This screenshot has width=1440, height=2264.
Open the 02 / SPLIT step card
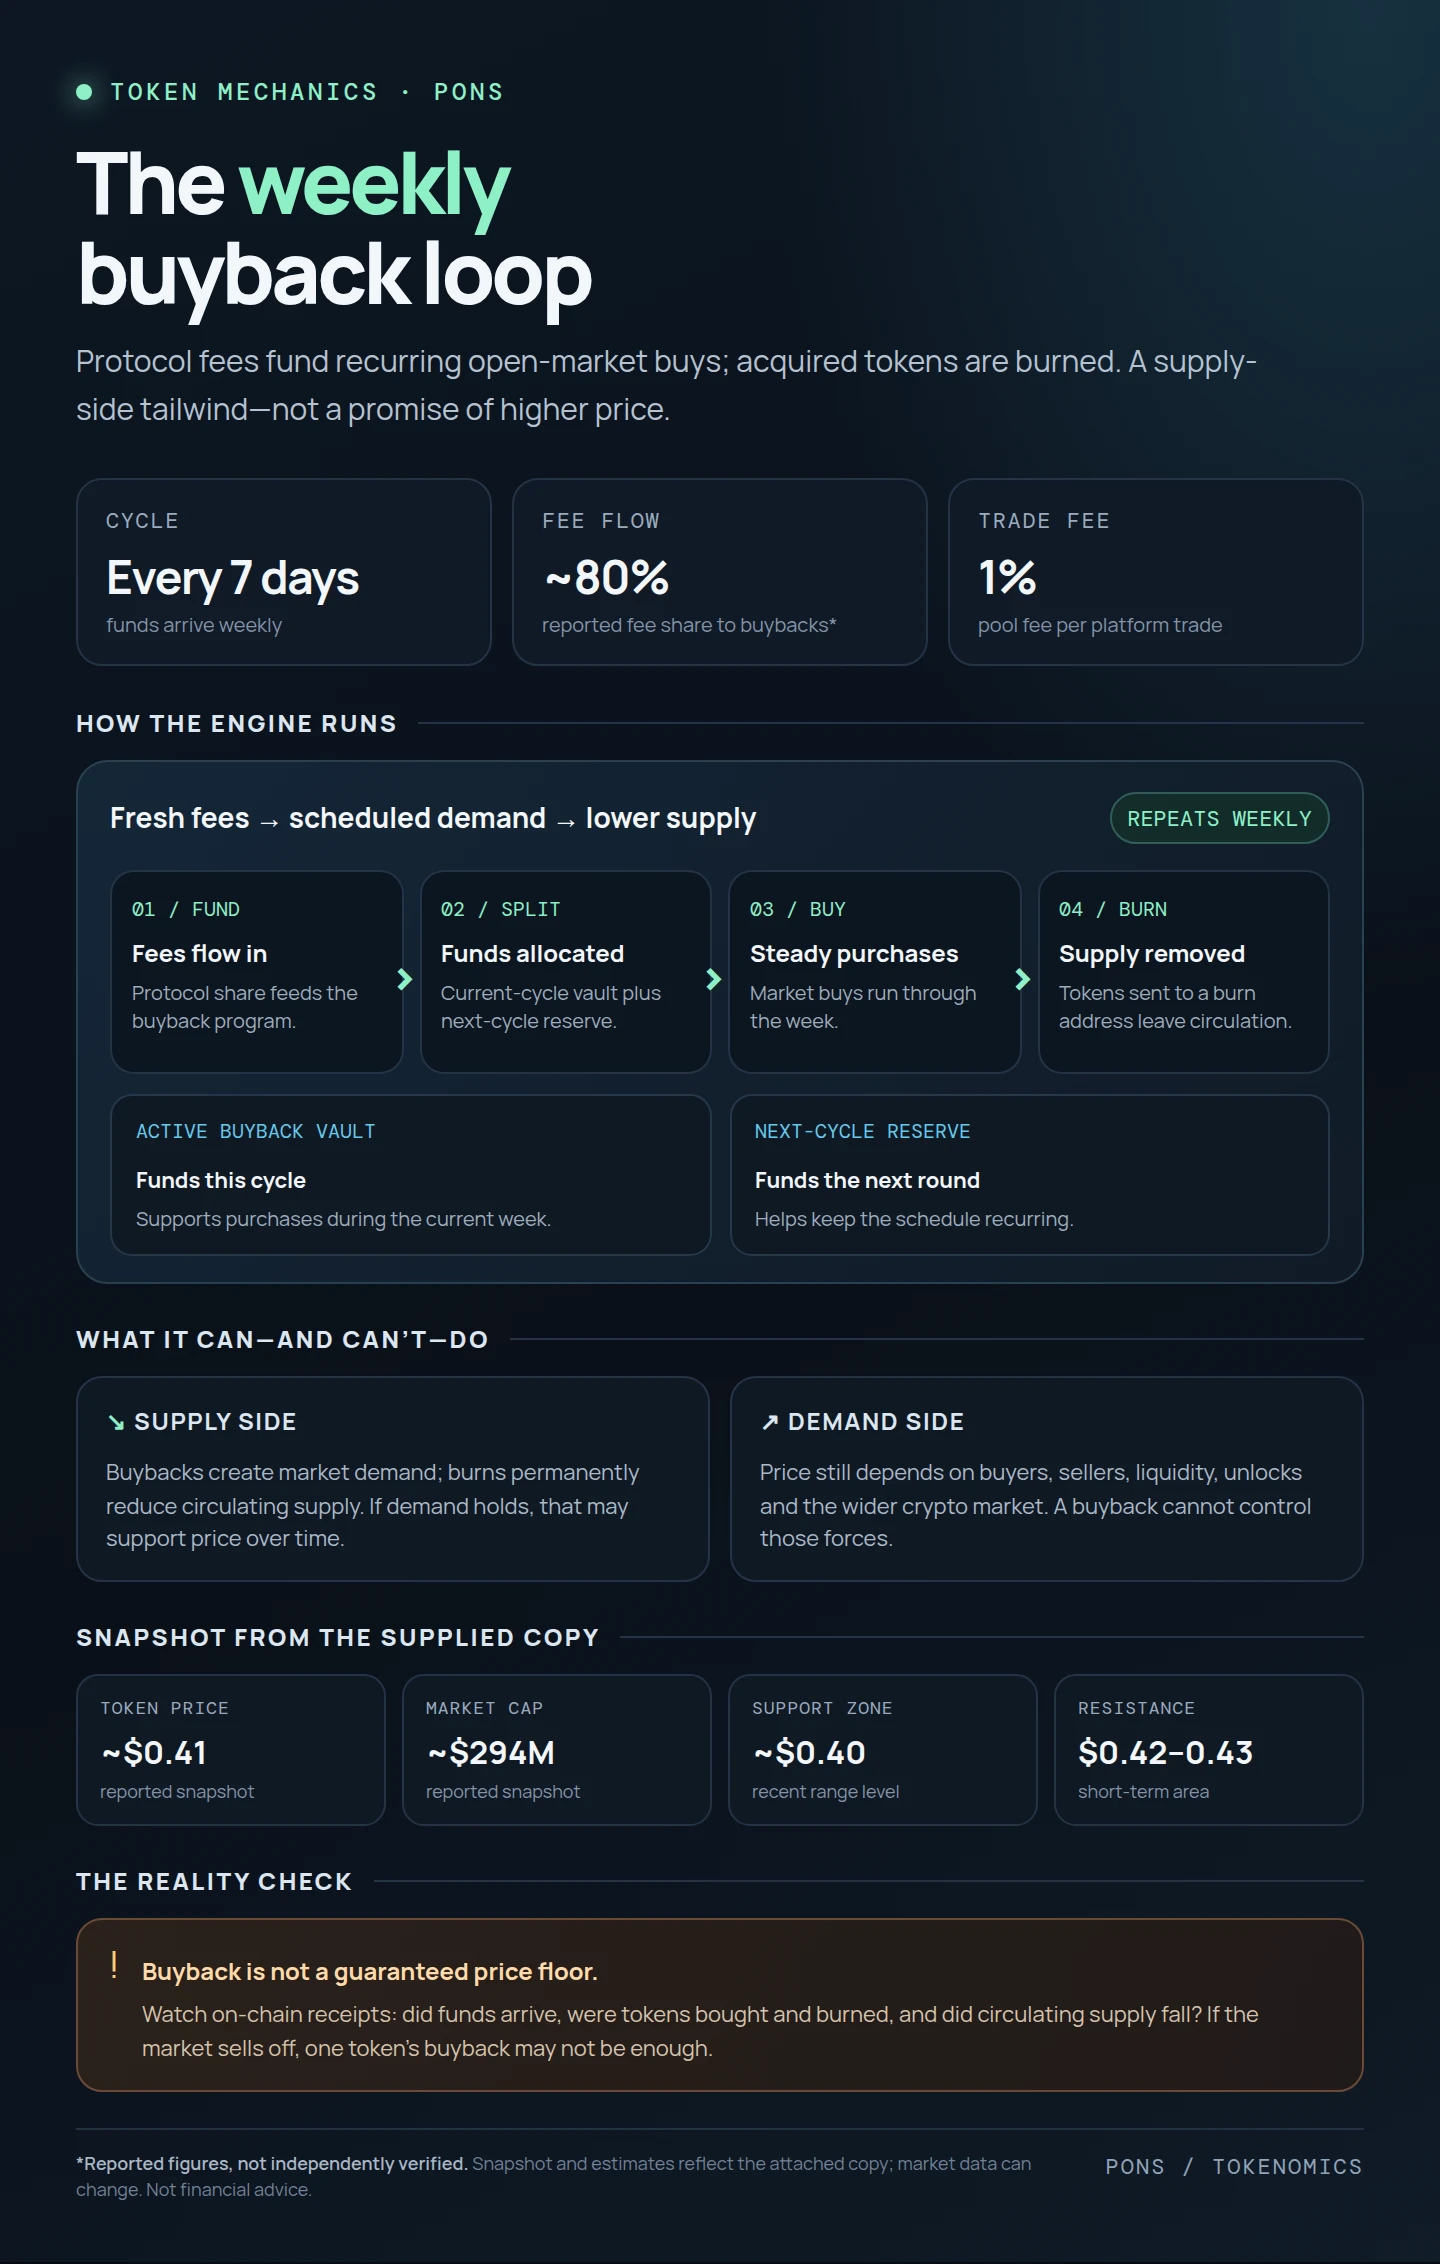coord(566,972)
